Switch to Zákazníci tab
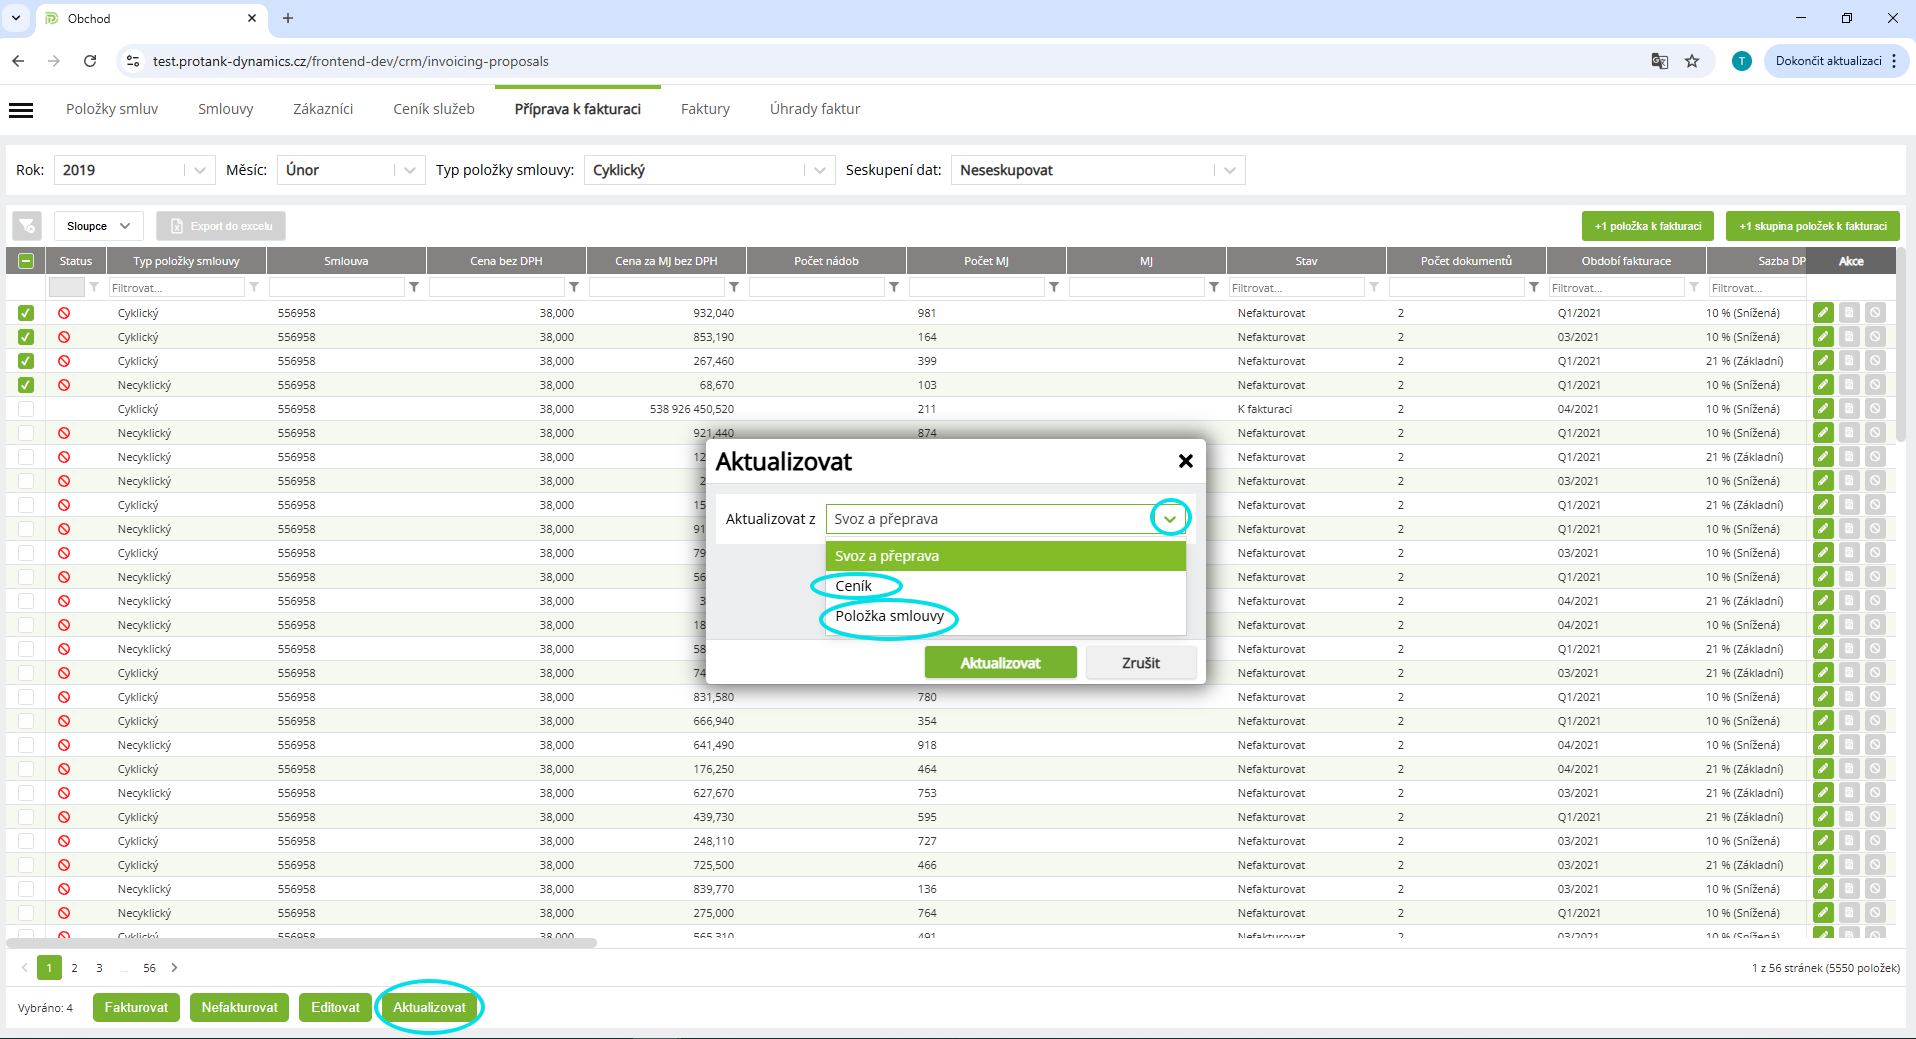Viewport: 1916px width, 1039px height. click(x=323, y=109)
